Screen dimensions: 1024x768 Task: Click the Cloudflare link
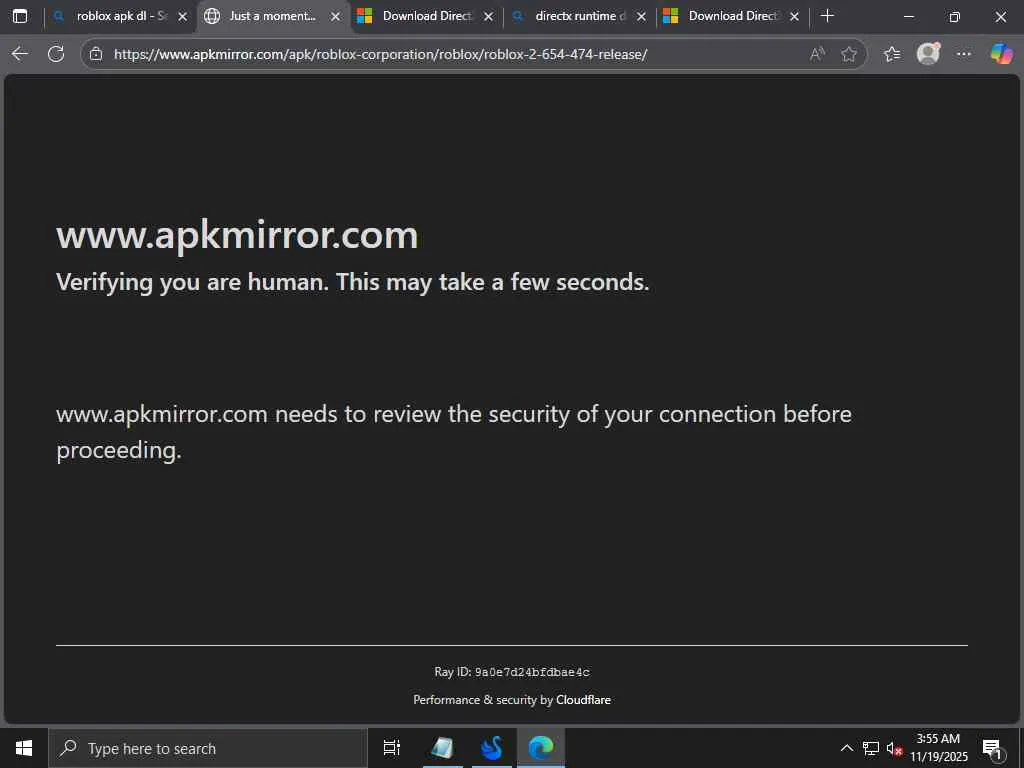583,699
